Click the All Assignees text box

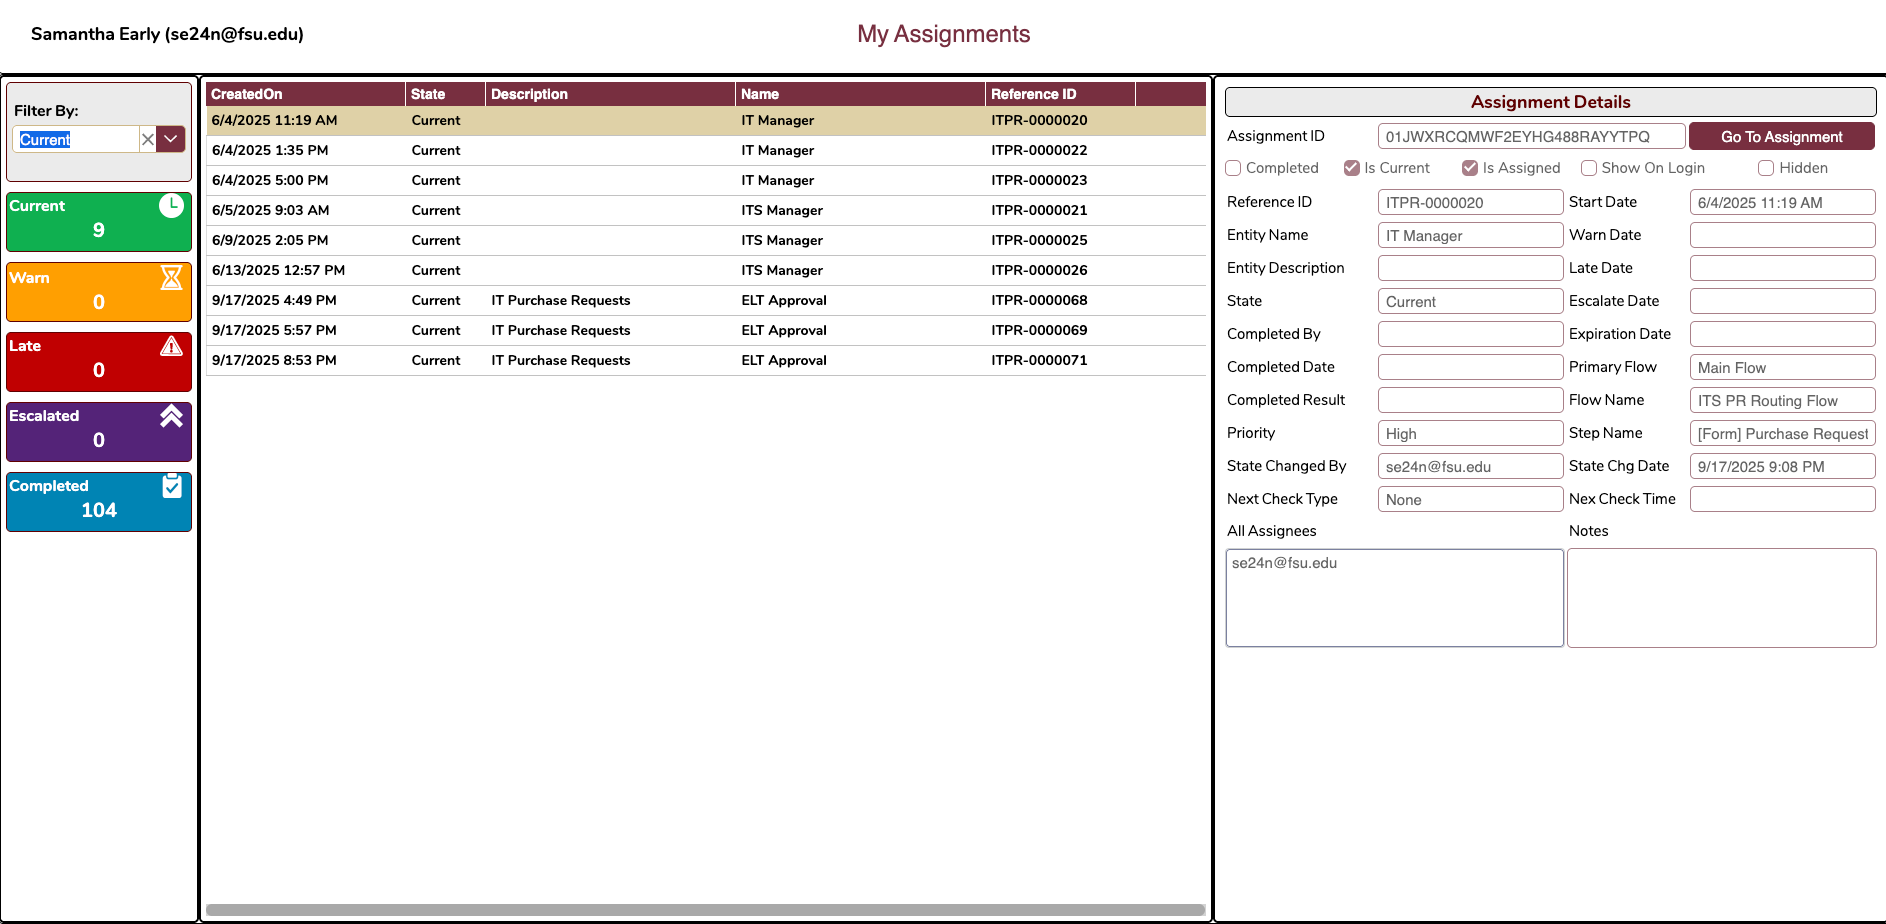[x=1395, y=598]
